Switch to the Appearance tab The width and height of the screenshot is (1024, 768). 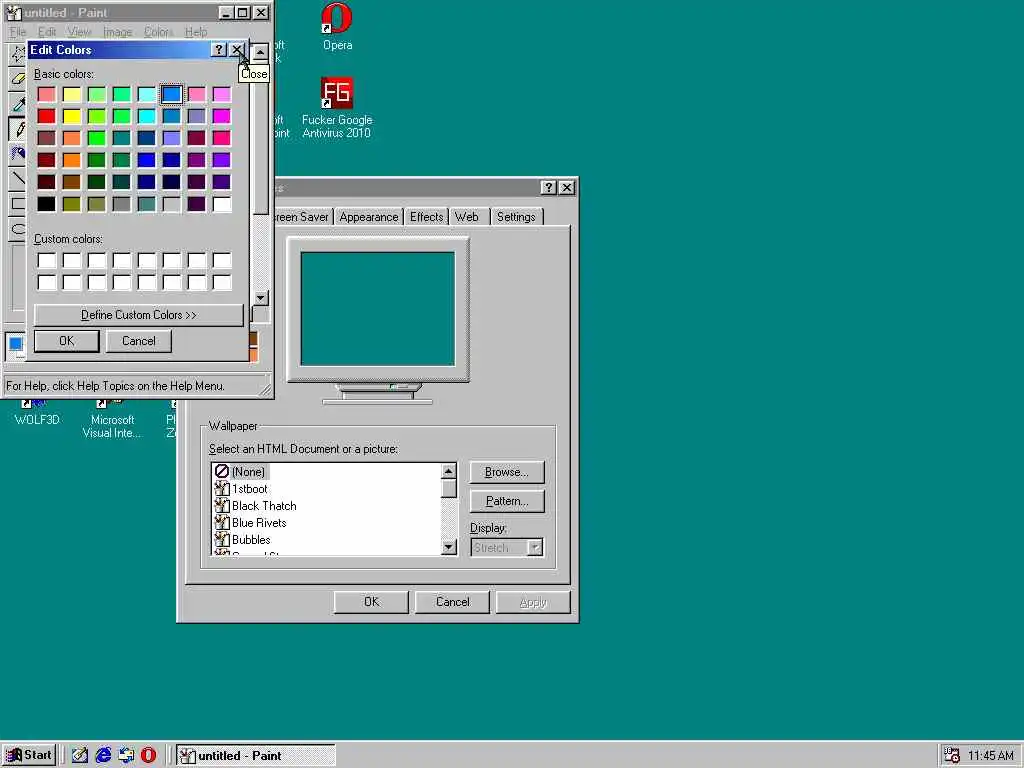pyautogui.click(x=368, y=217)
